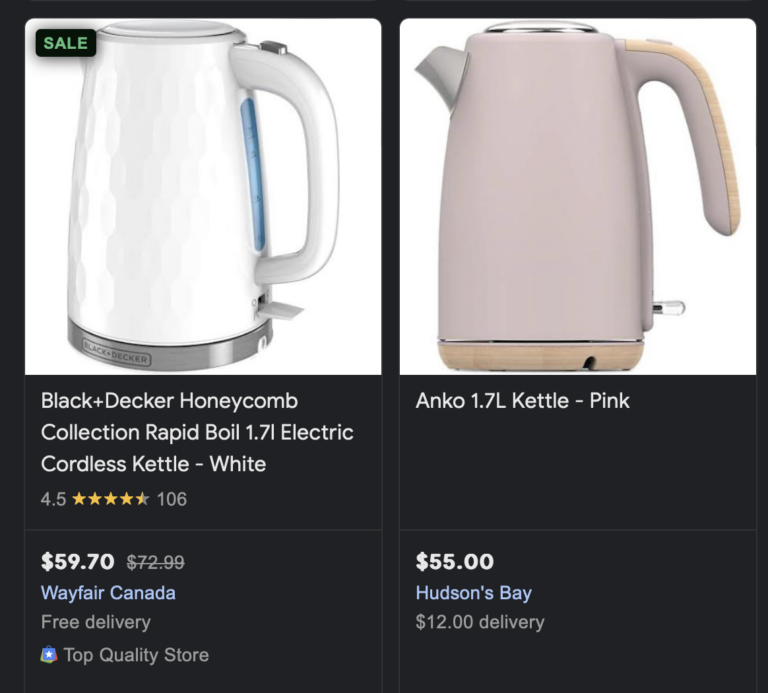
Task: Click the 4.5 rating number
Action: (53, 498)
